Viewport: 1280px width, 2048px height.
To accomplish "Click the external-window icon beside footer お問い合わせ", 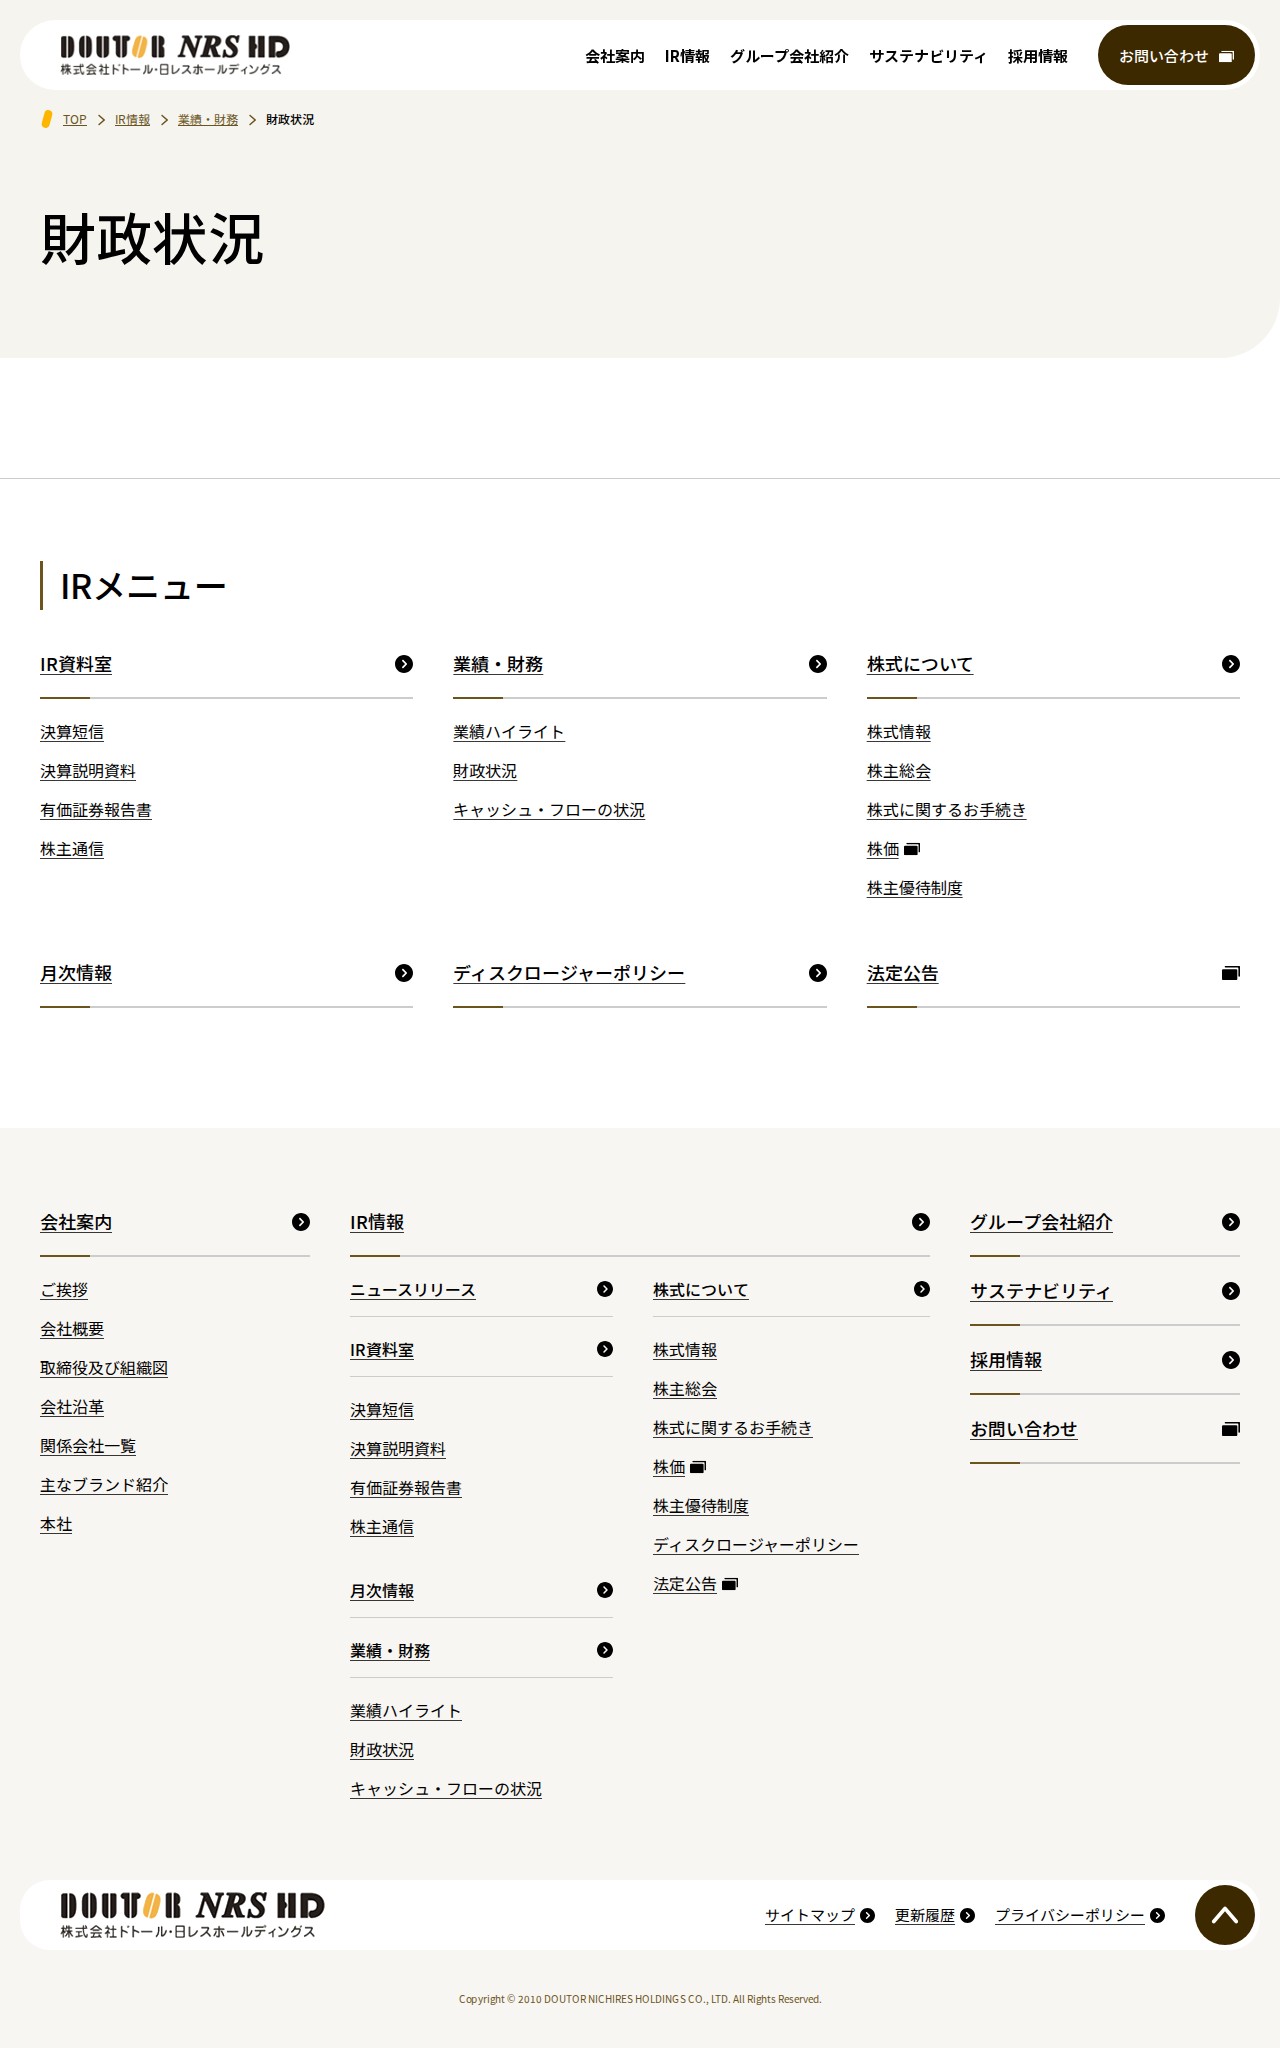I will pyautogui.click(x=1231, y=1429).
